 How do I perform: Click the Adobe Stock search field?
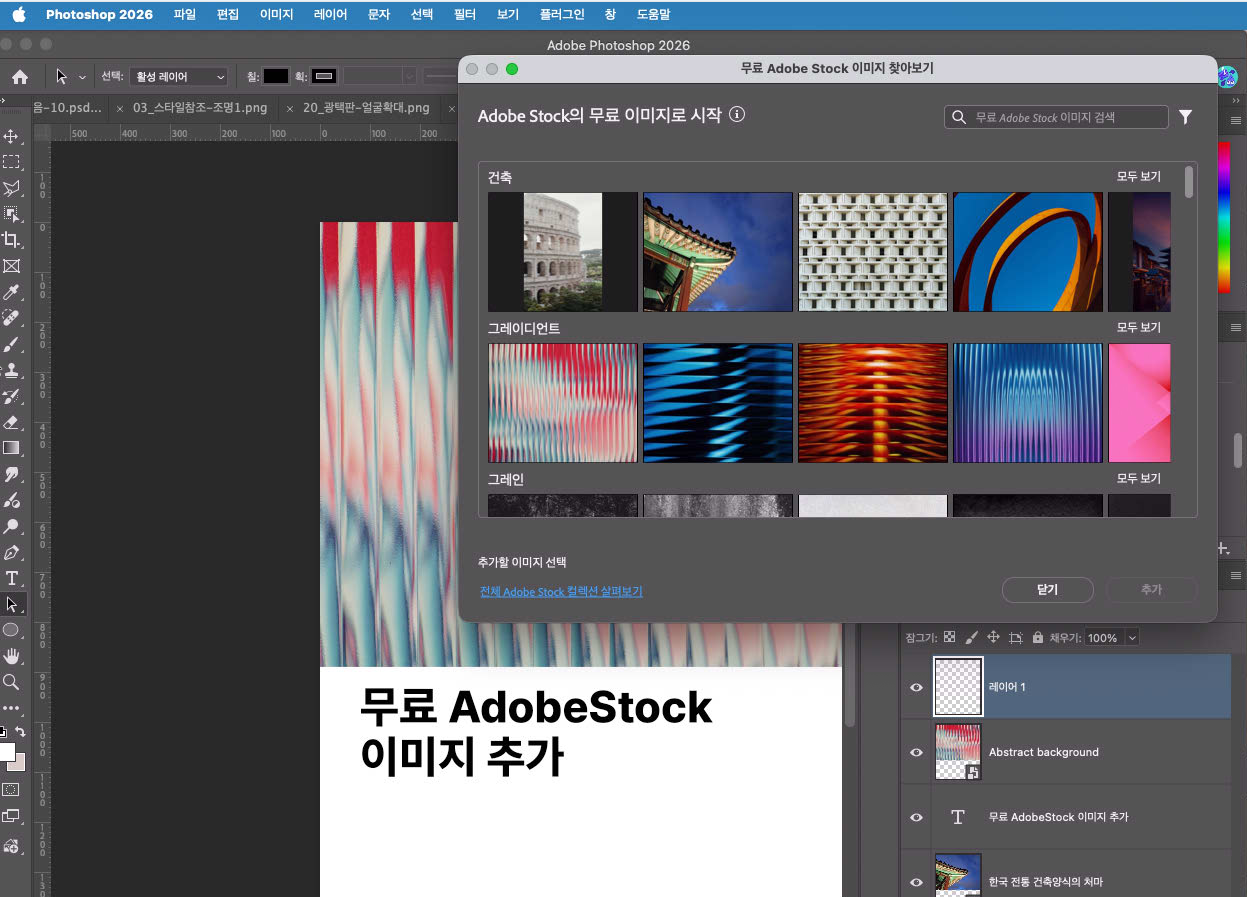1056,117
